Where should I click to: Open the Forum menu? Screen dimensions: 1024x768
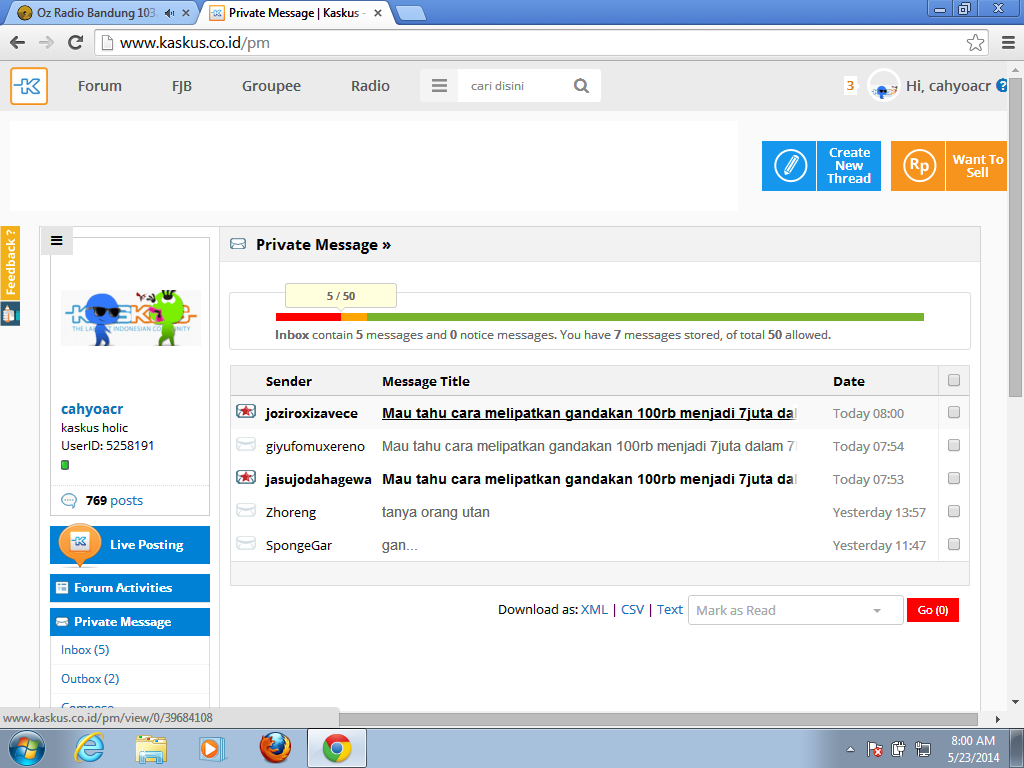(x=100, y=86)
